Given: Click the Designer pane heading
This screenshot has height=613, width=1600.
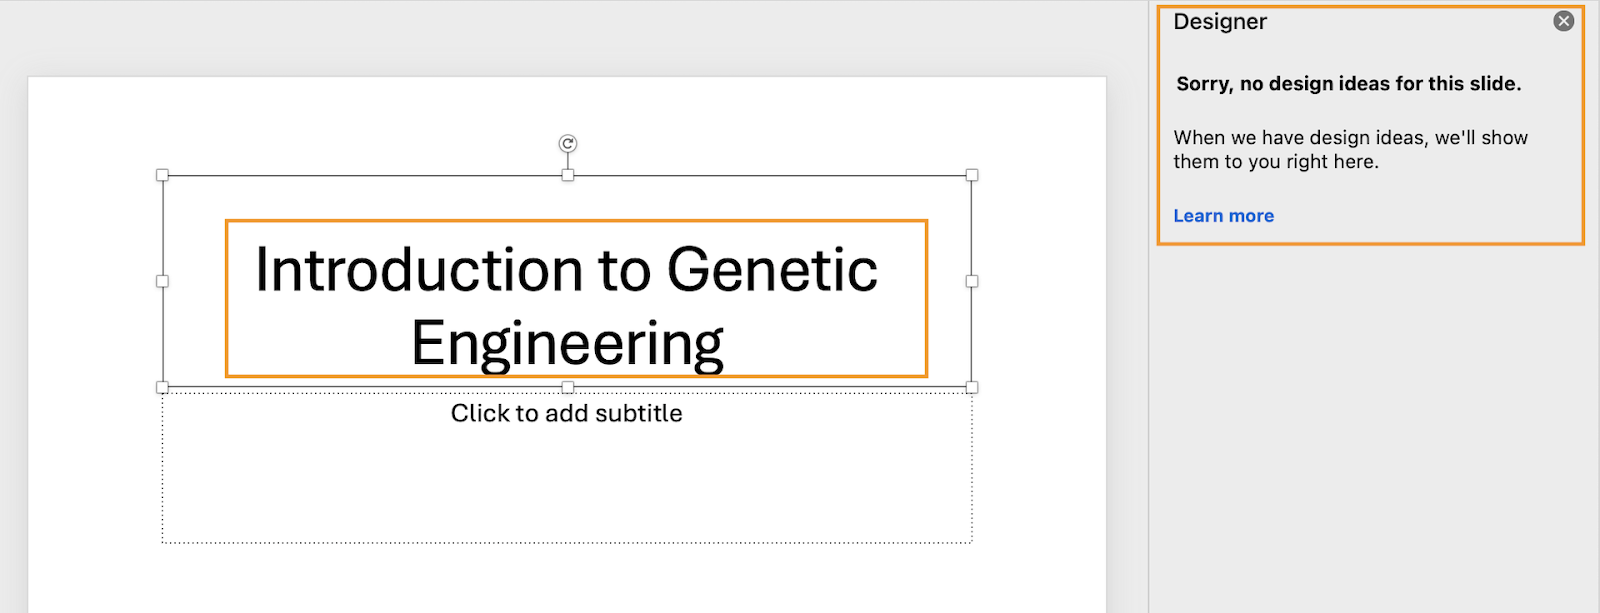Looking at the screenshot, I should [1220, 22].
